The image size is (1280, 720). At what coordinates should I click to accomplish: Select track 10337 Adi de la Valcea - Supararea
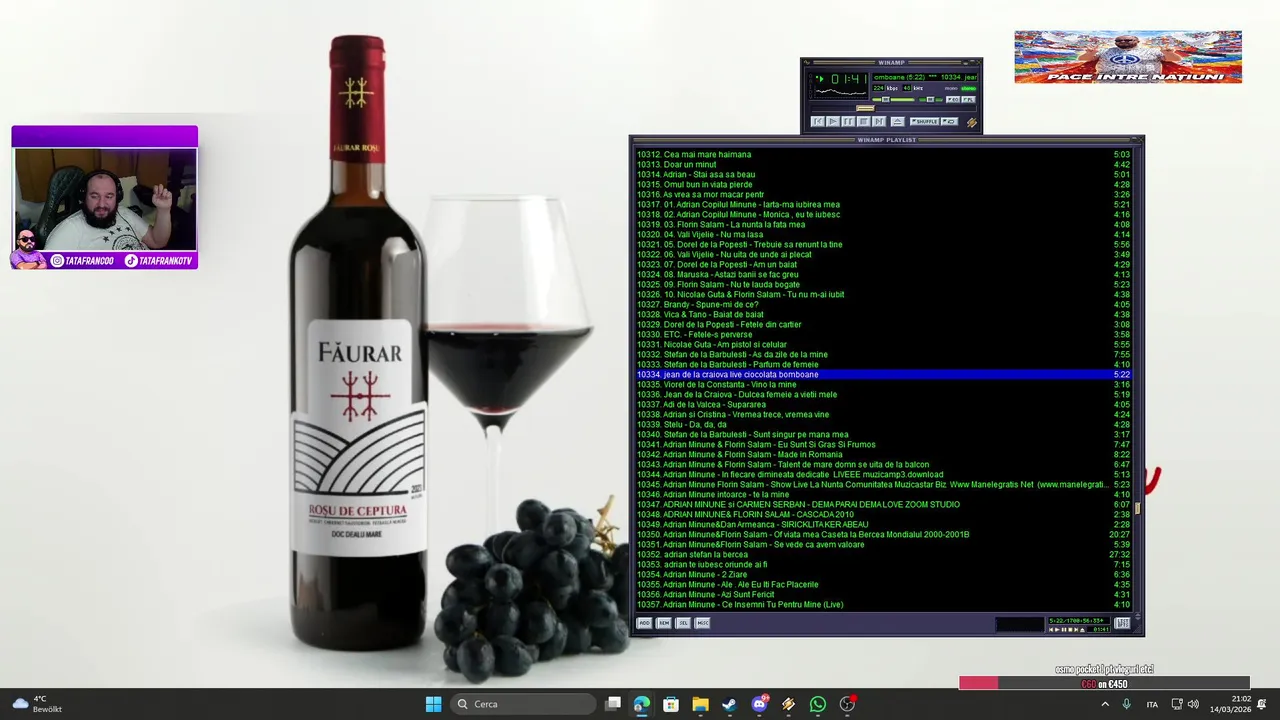pos(883,405)
